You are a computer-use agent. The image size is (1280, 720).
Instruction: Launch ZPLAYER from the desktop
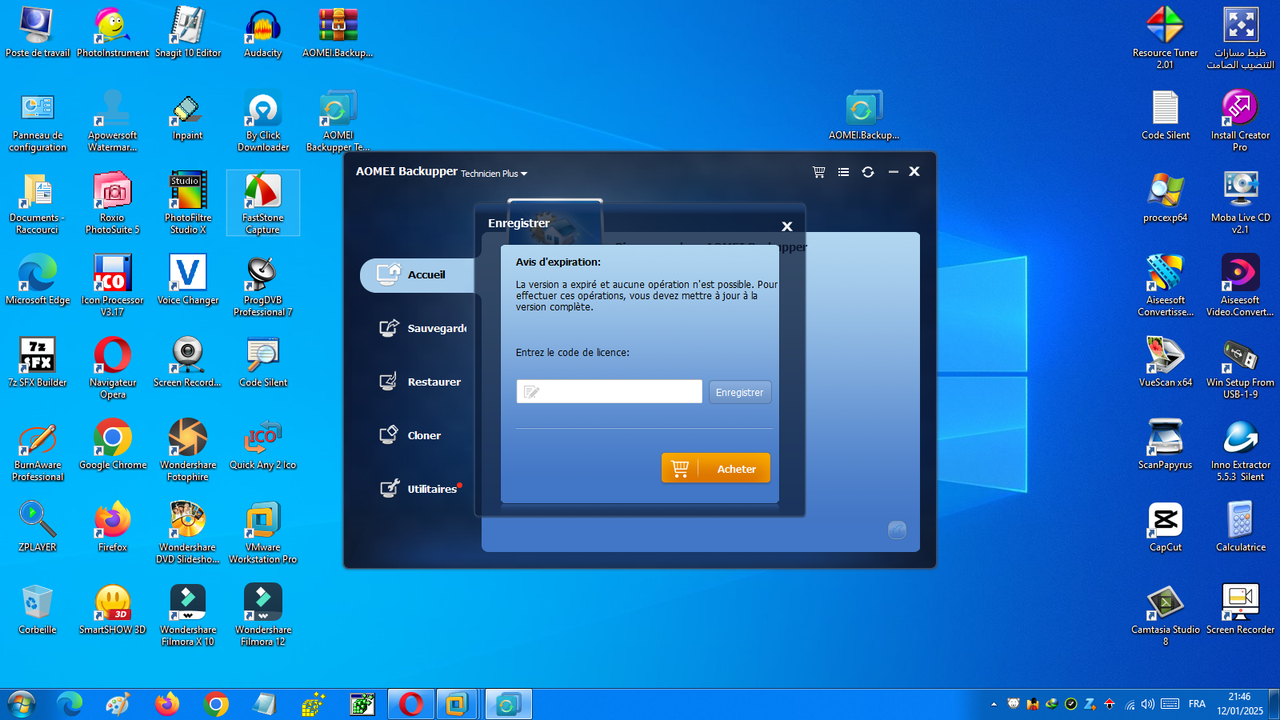[x=37, y=527]
